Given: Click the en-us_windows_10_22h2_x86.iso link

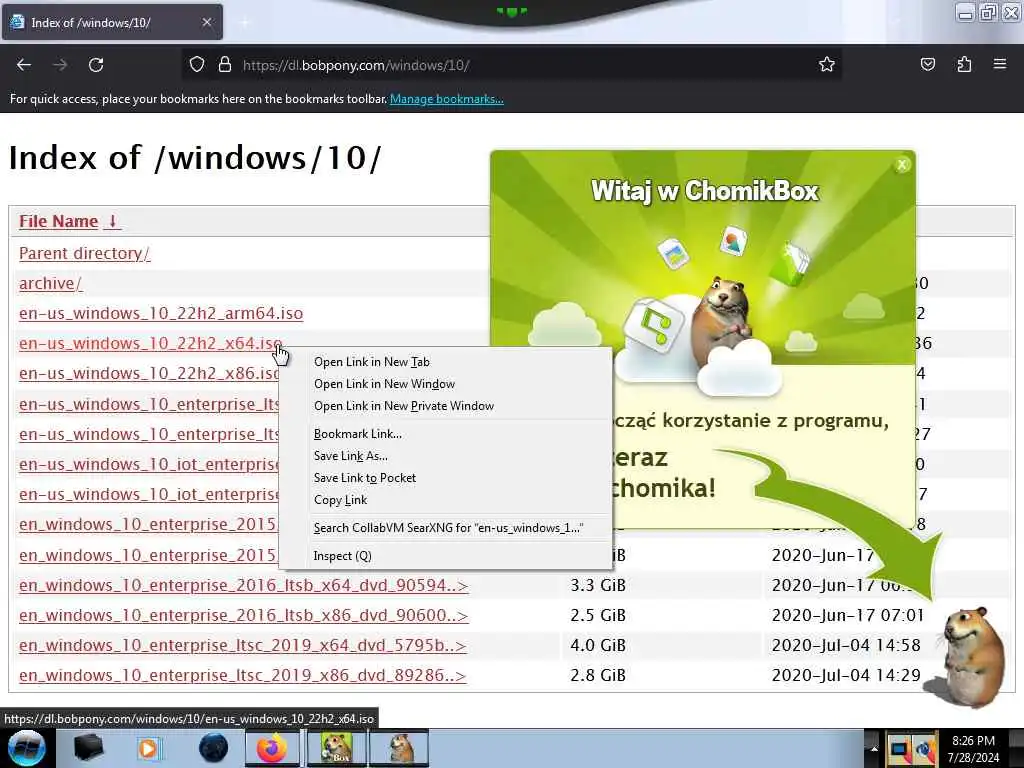Looking at the screenshot, I should (x=149, y=374).
